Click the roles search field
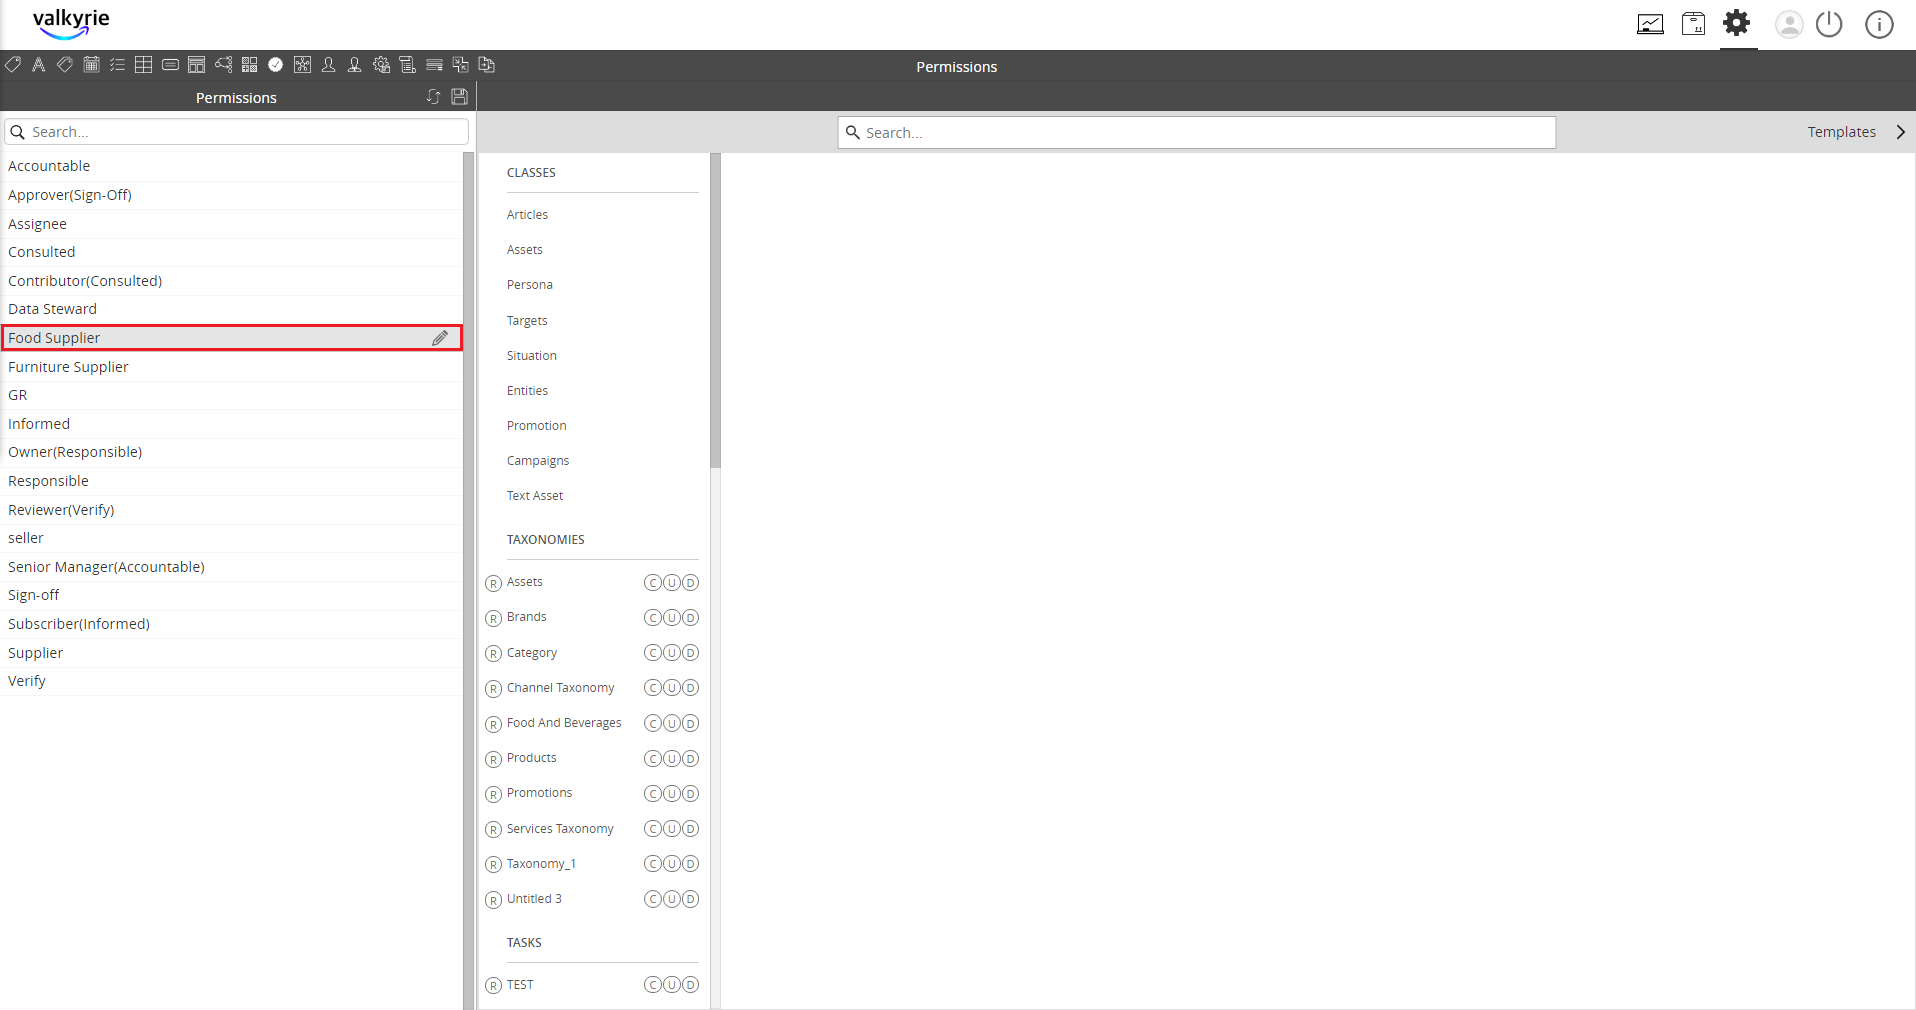The height and width of the screenshot is (1010, 1916). [x=237, y=132]
